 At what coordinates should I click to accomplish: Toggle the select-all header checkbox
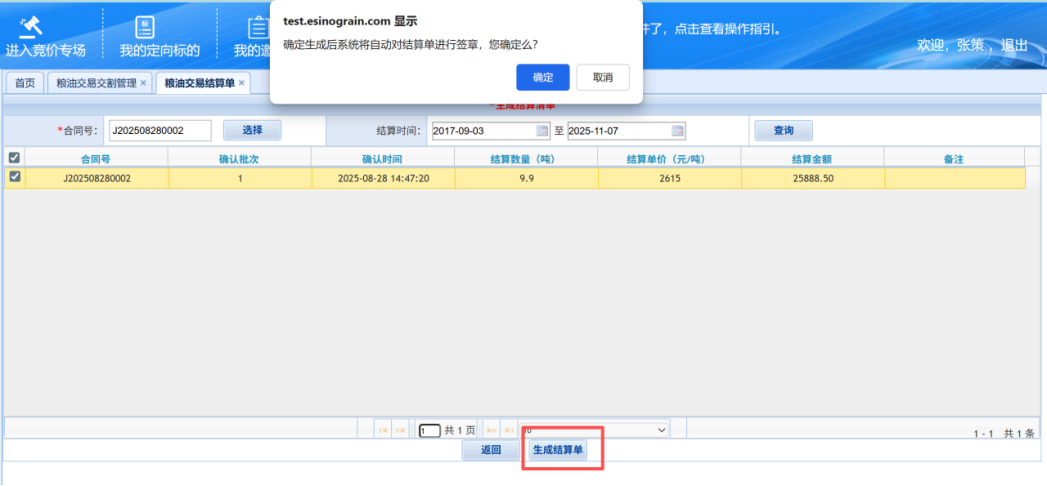pos(14,157)
